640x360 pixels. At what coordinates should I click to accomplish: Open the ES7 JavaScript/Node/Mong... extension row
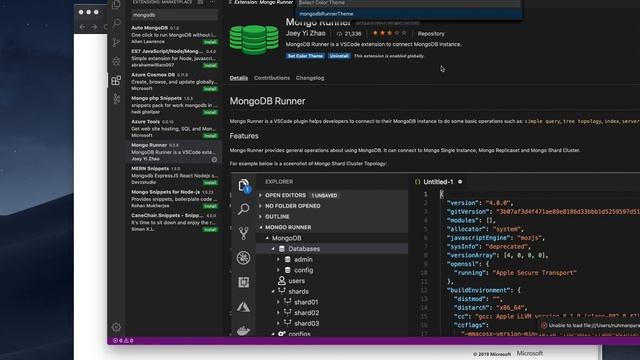pyautogui.click(x=174, y=58)
